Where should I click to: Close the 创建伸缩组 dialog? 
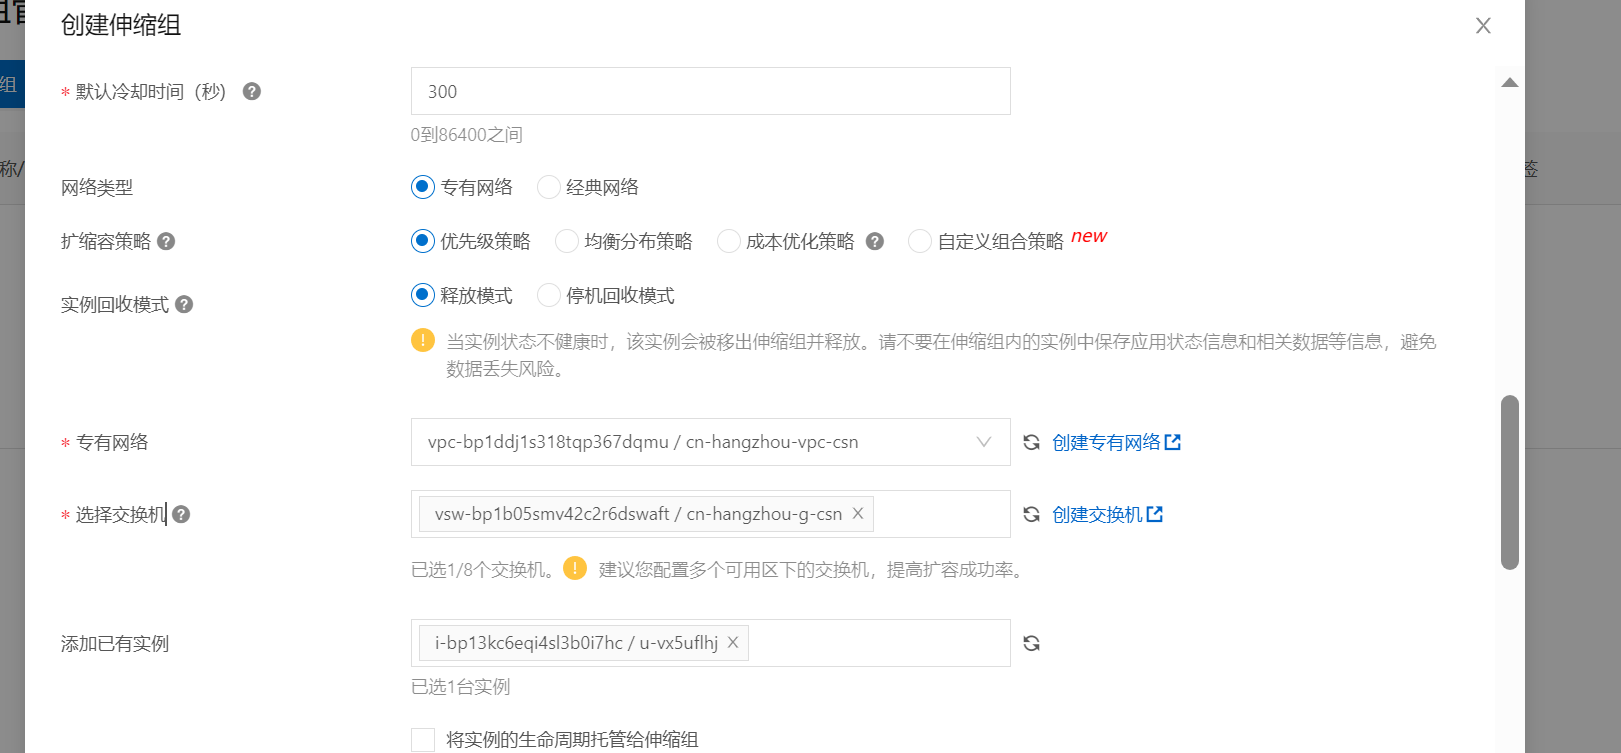[x=1483, y=26]
